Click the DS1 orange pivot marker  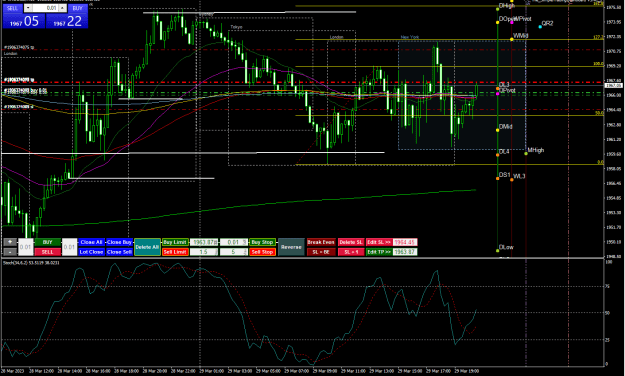pyautogui.click(x=498, y=178)
